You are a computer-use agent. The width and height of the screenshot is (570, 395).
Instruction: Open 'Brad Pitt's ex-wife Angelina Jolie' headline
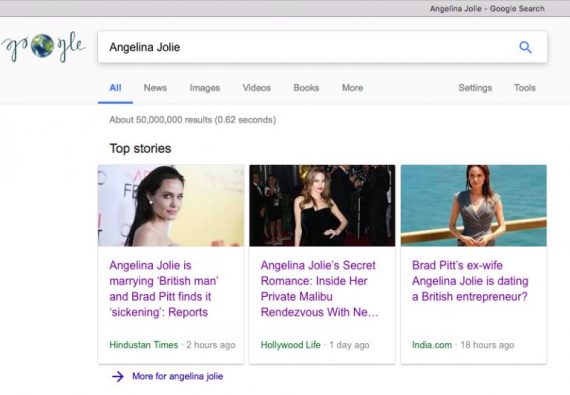470,281
